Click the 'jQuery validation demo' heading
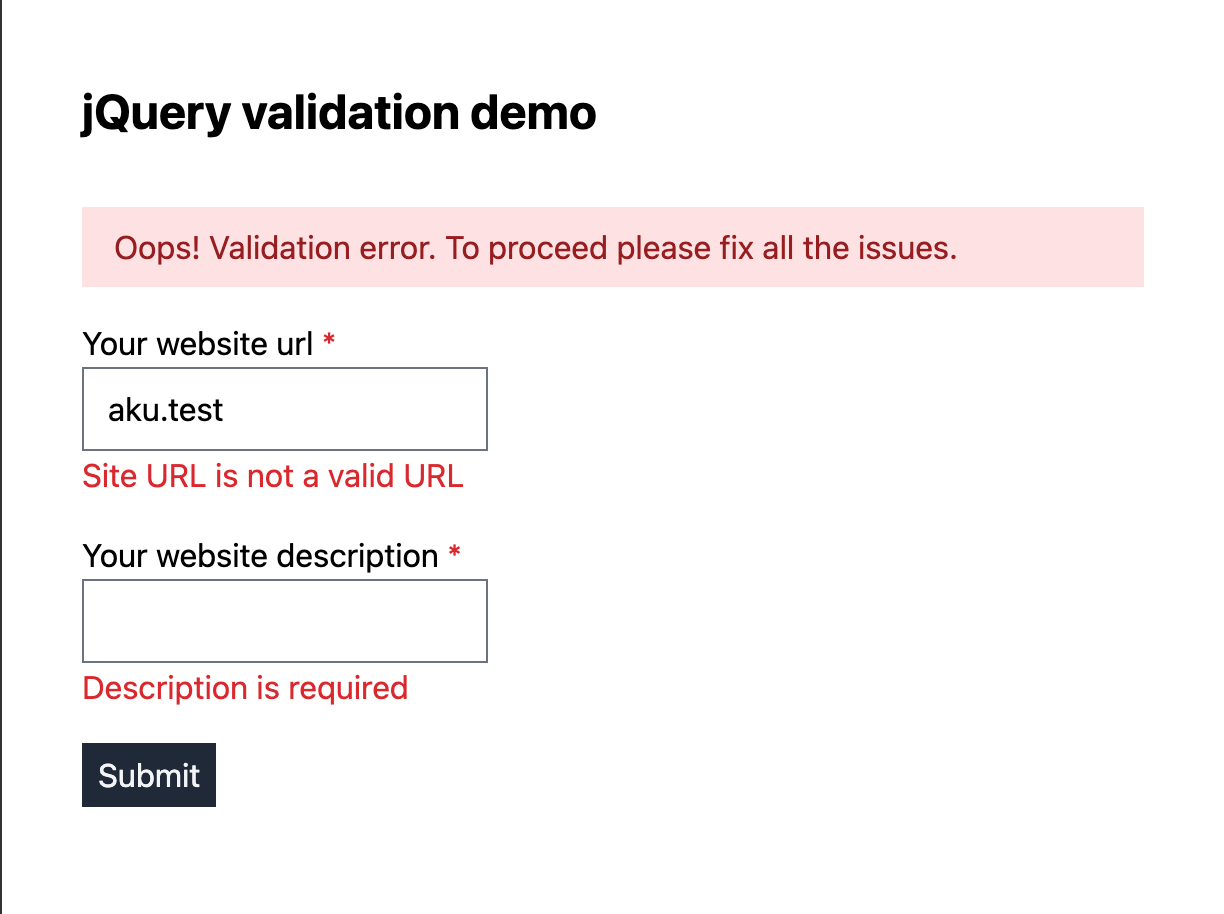The height and width of the screenshot is (914, 1224). [x=338, y=112]
